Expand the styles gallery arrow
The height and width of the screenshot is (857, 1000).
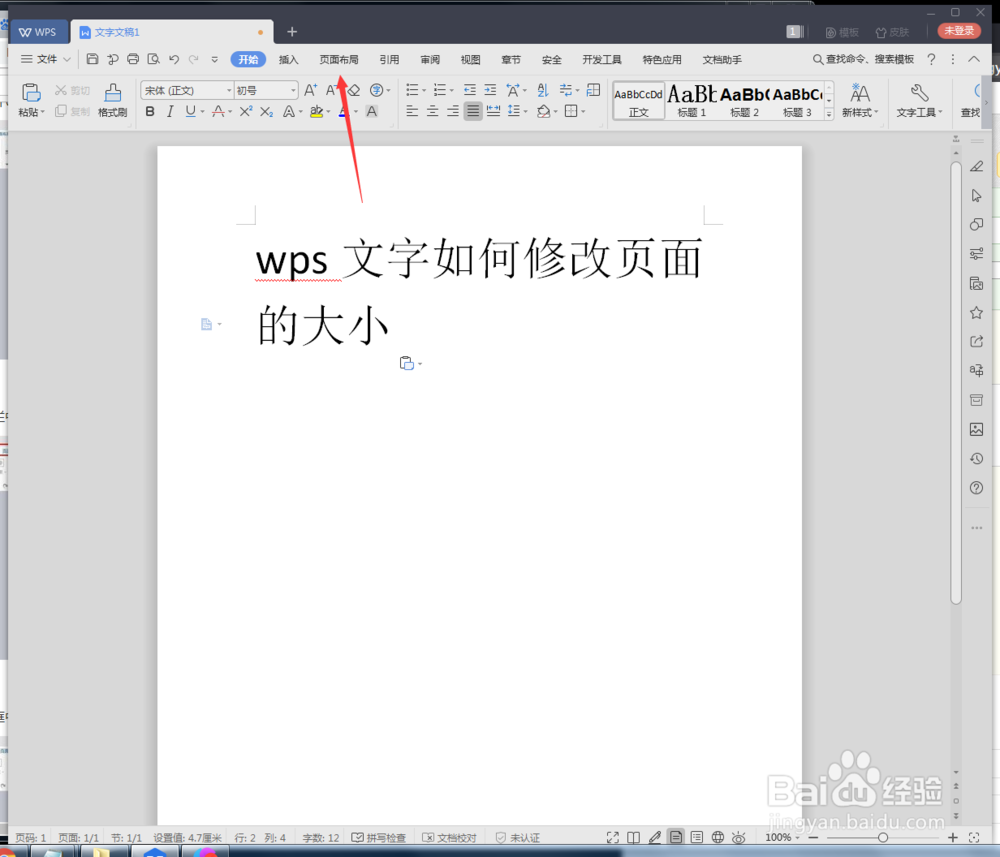[x=829, y=114]
